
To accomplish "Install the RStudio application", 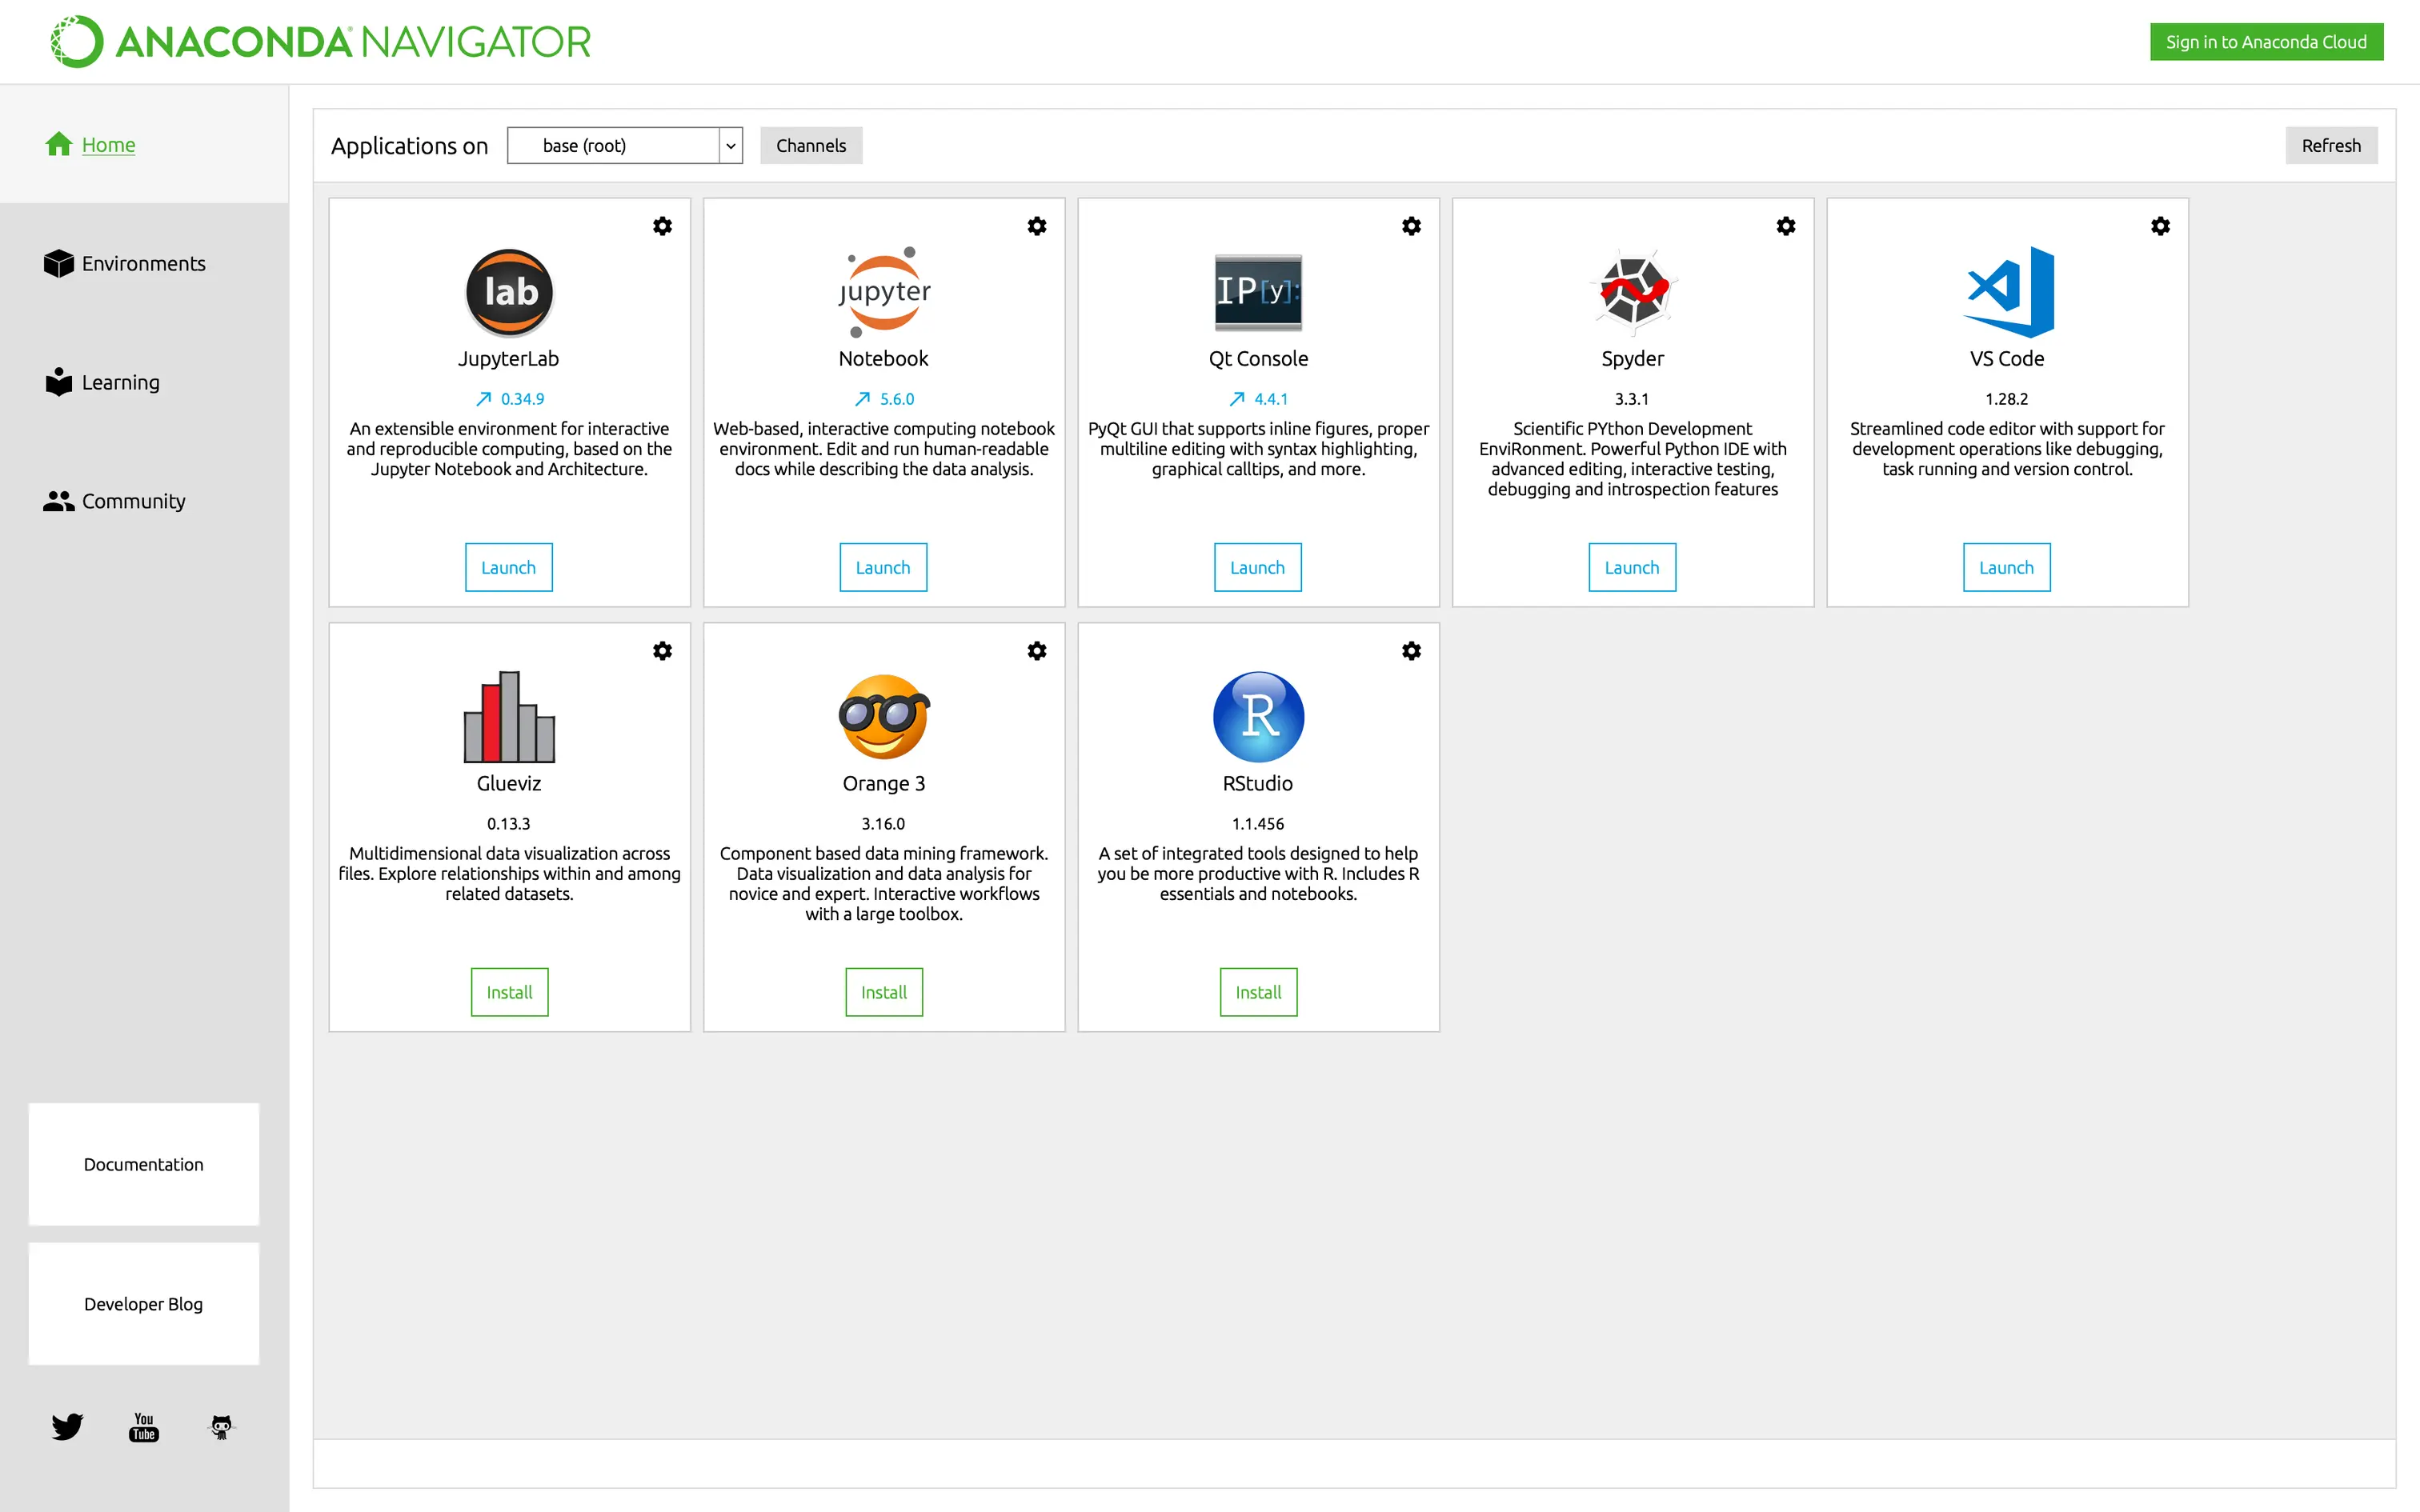I will tap(1257, 992).
